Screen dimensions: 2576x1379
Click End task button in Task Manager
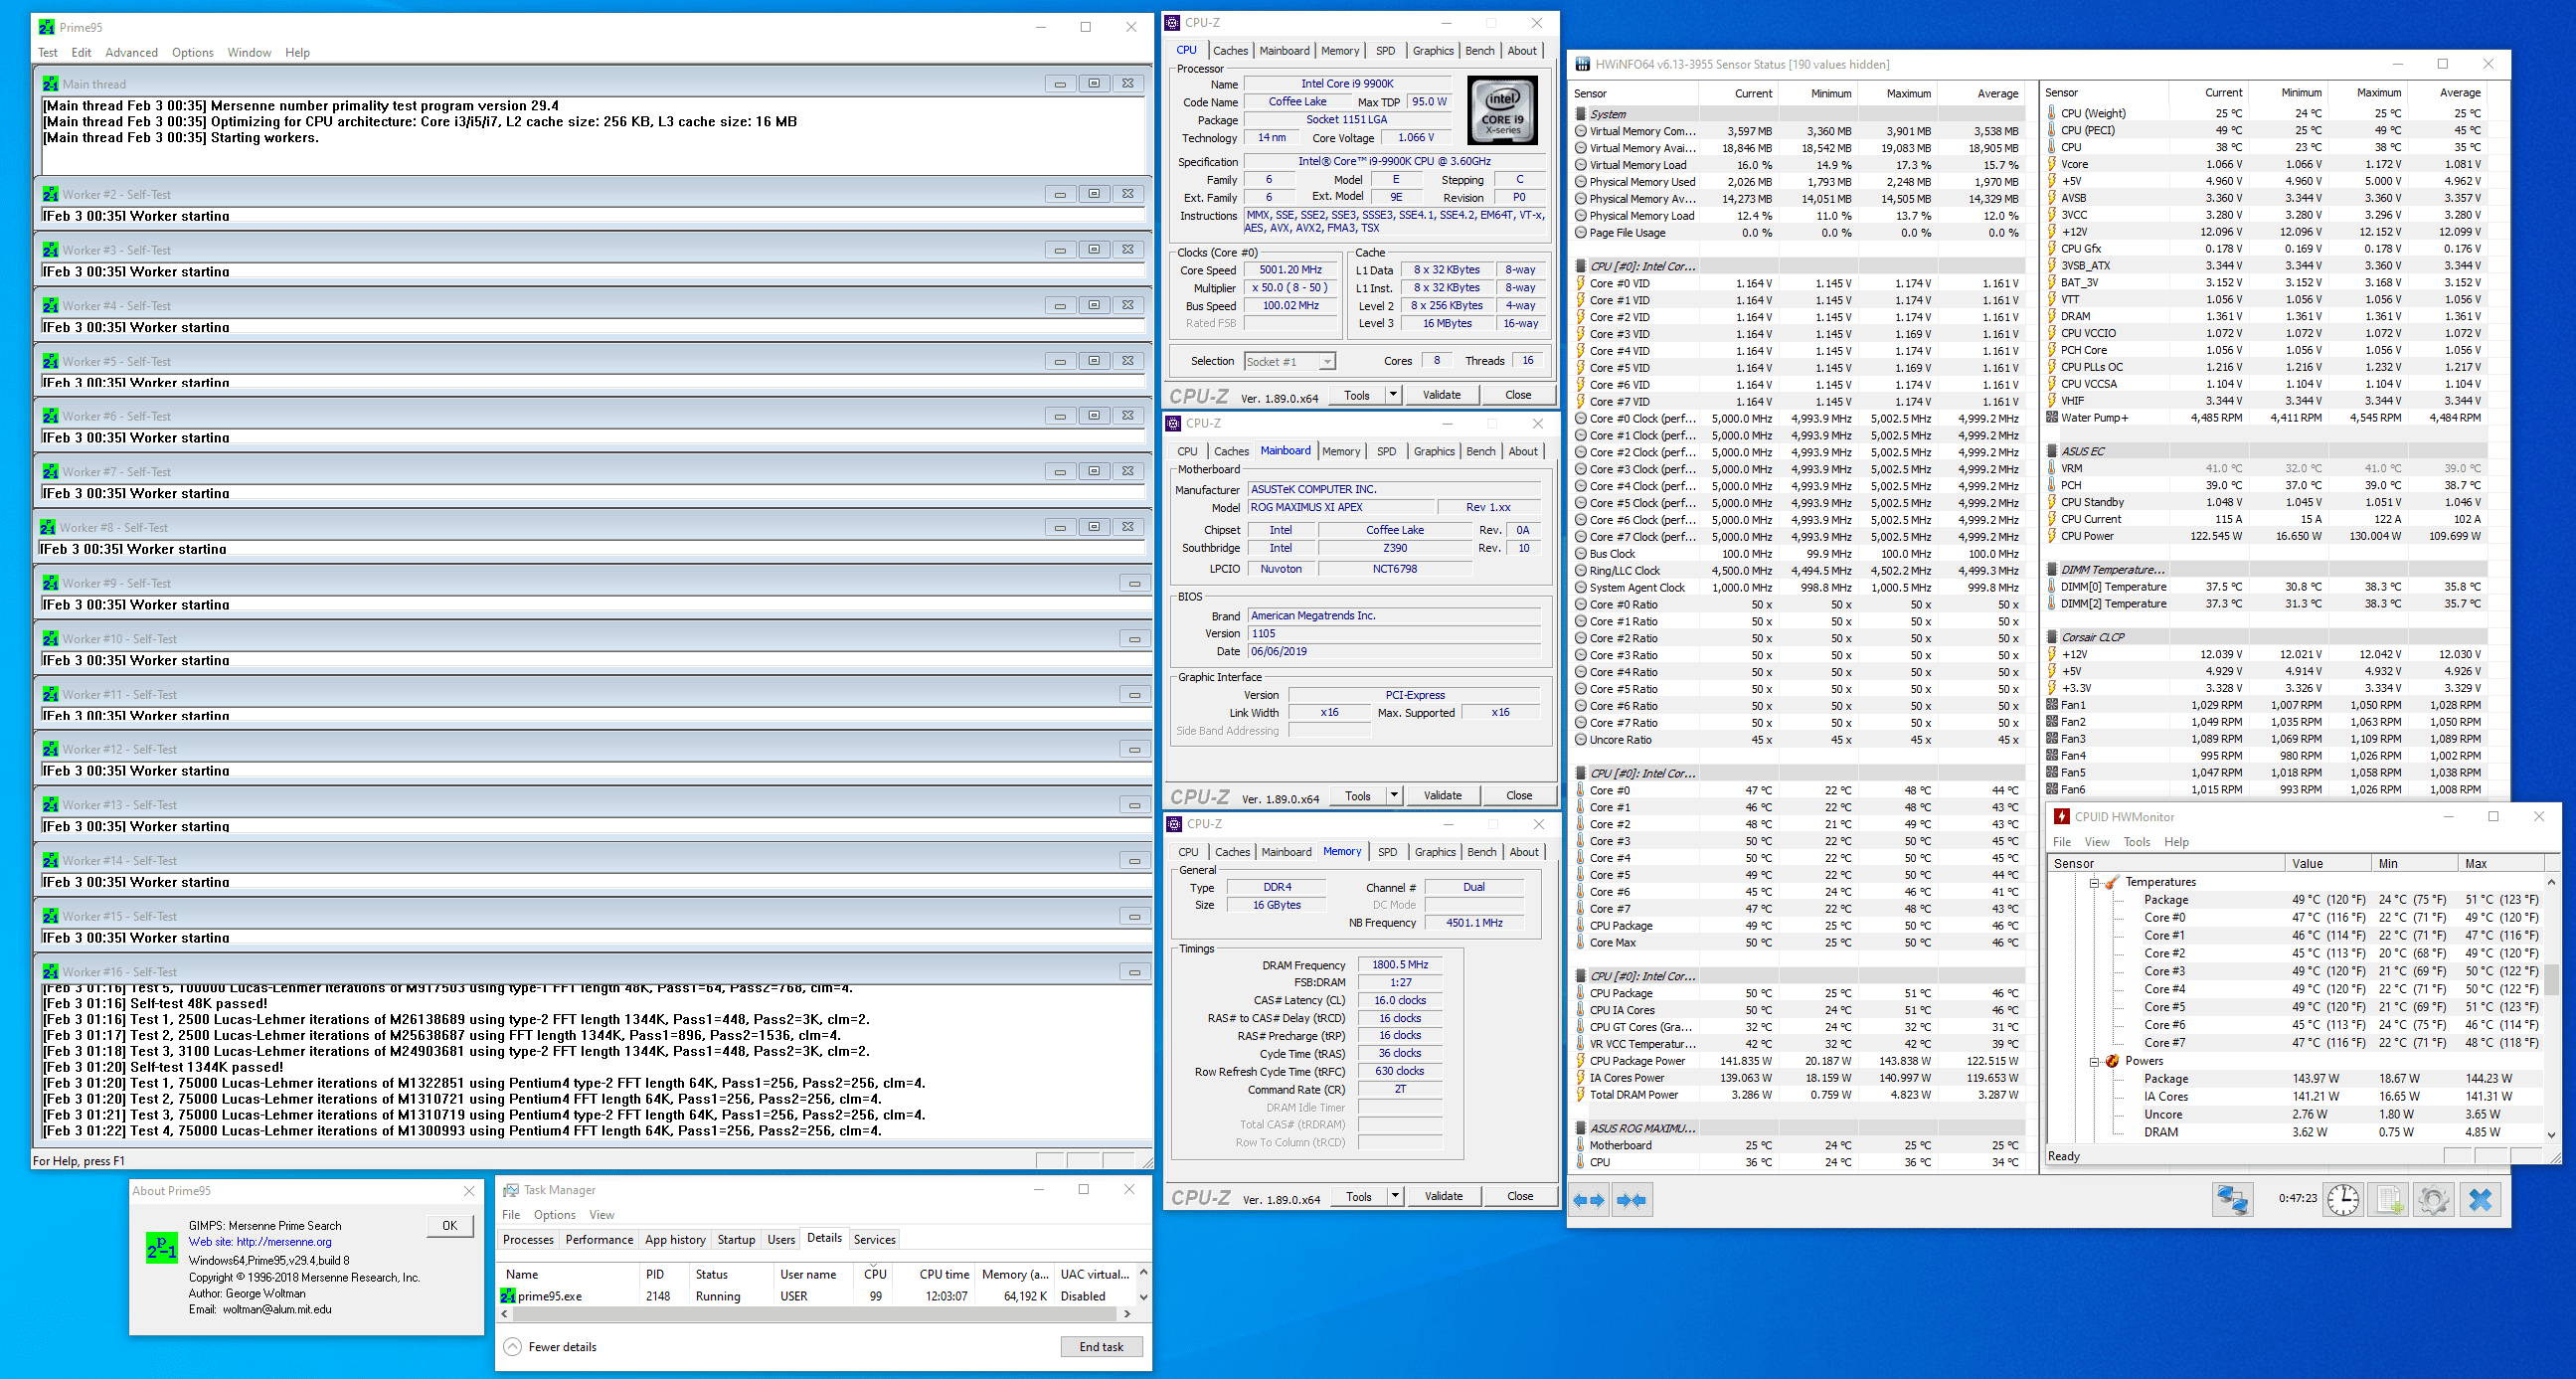coord(1101,1347)
